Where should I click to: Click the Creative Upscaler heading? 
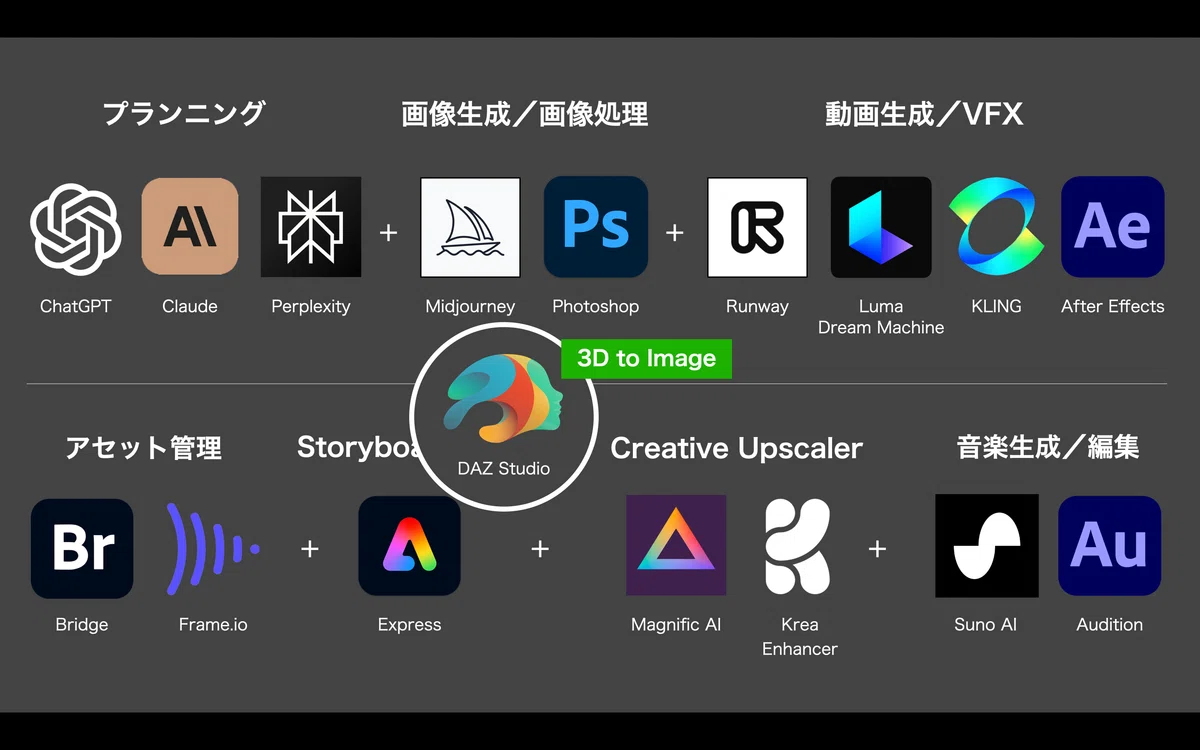(736, 448)
